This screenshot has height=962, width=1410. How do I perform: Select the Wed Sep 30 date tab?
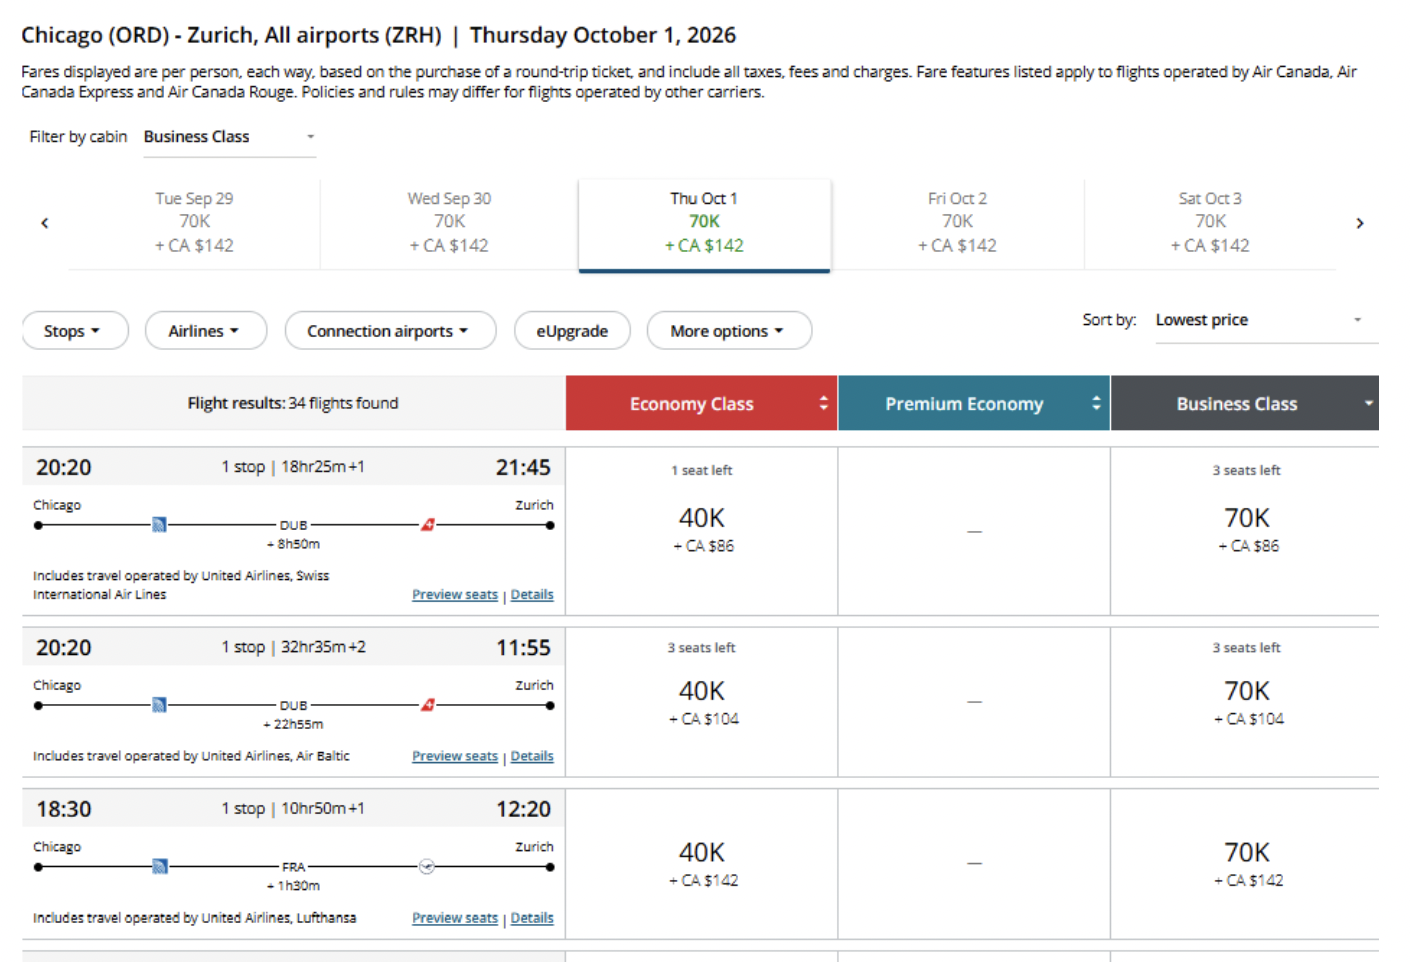coord(449,222)
